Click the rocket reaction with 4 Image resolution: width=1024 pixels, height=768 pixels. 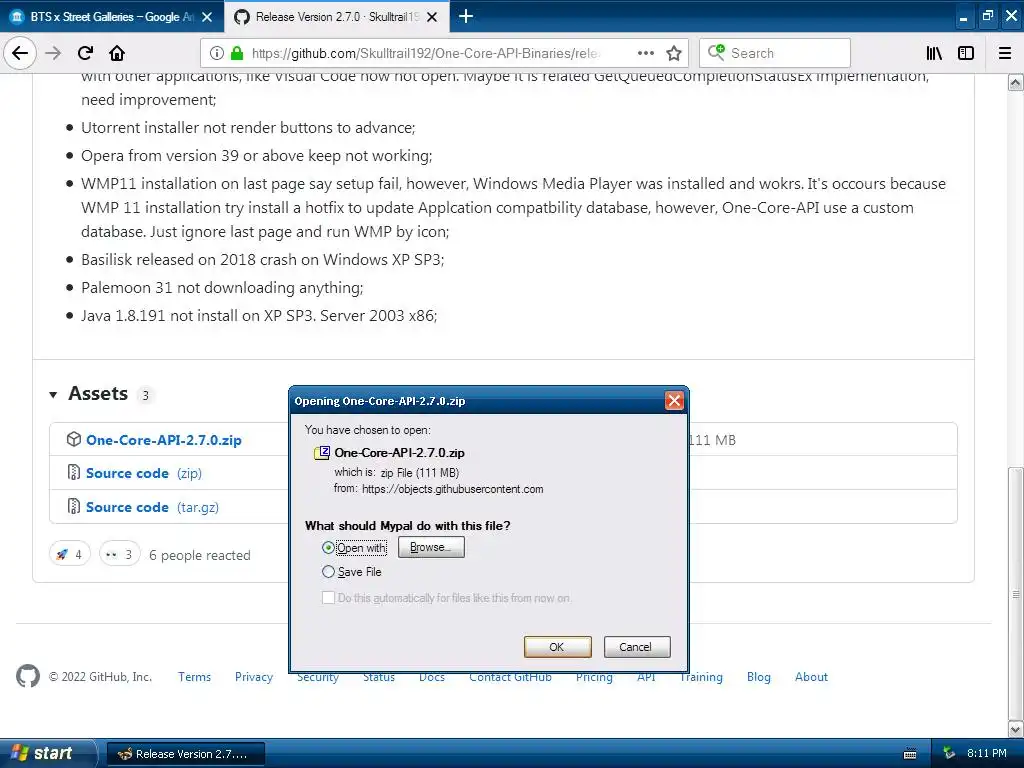click(69, 554)
